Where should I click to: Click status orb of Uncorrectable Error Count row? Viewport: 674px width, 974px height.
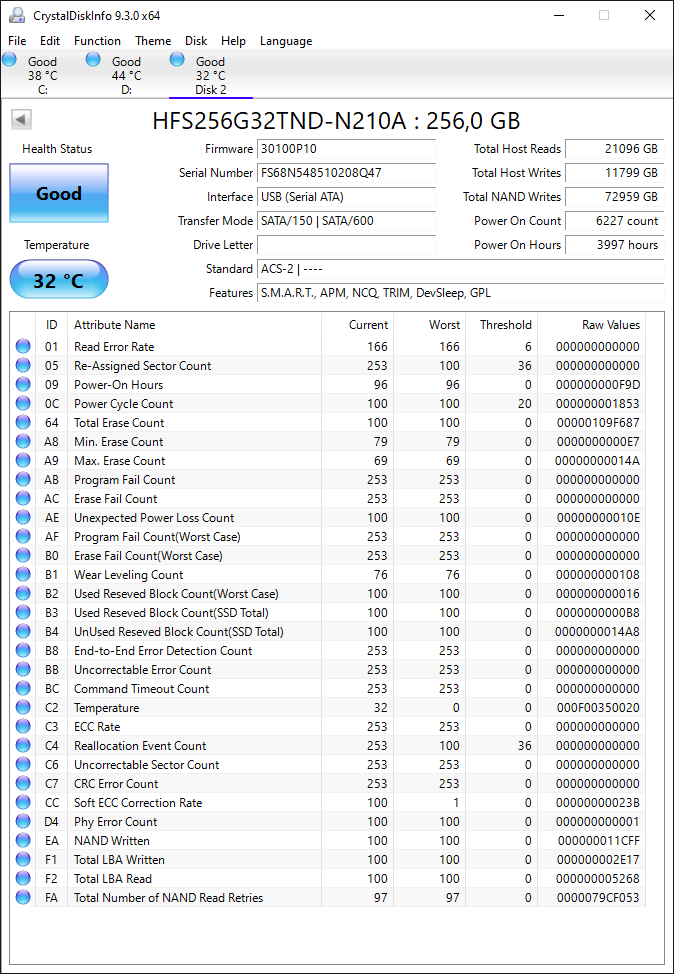pyautogui.click(x=23, y=670)
